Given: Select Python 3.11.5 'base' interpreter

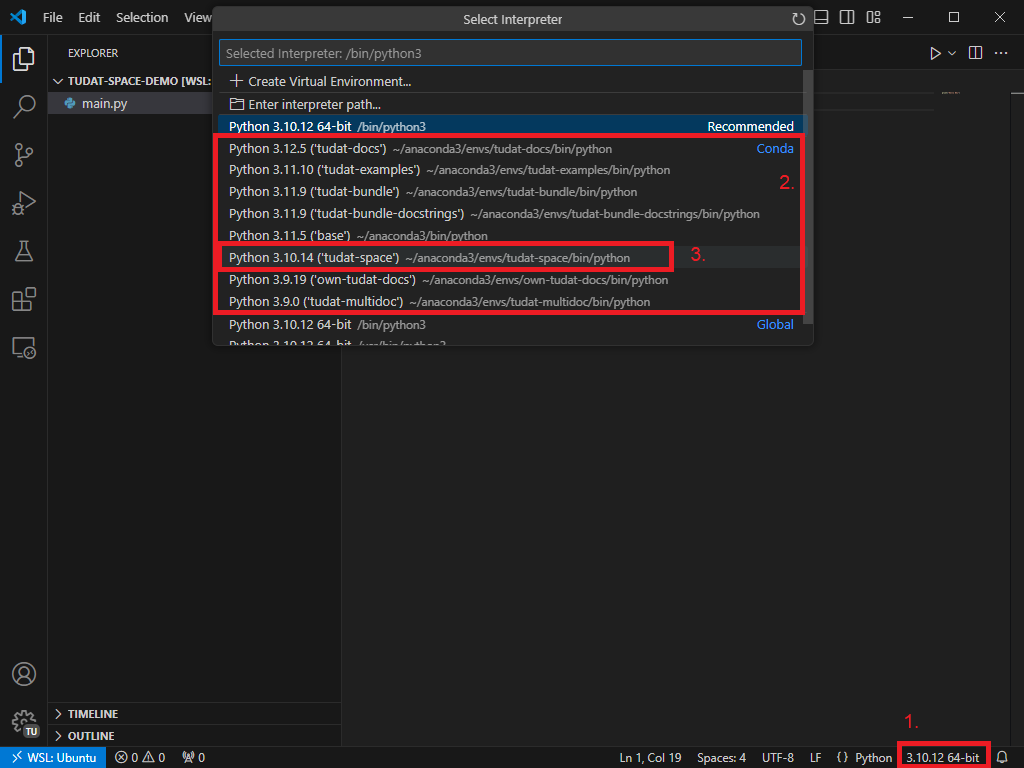Looking at the screenshot, I should [512, 236].
